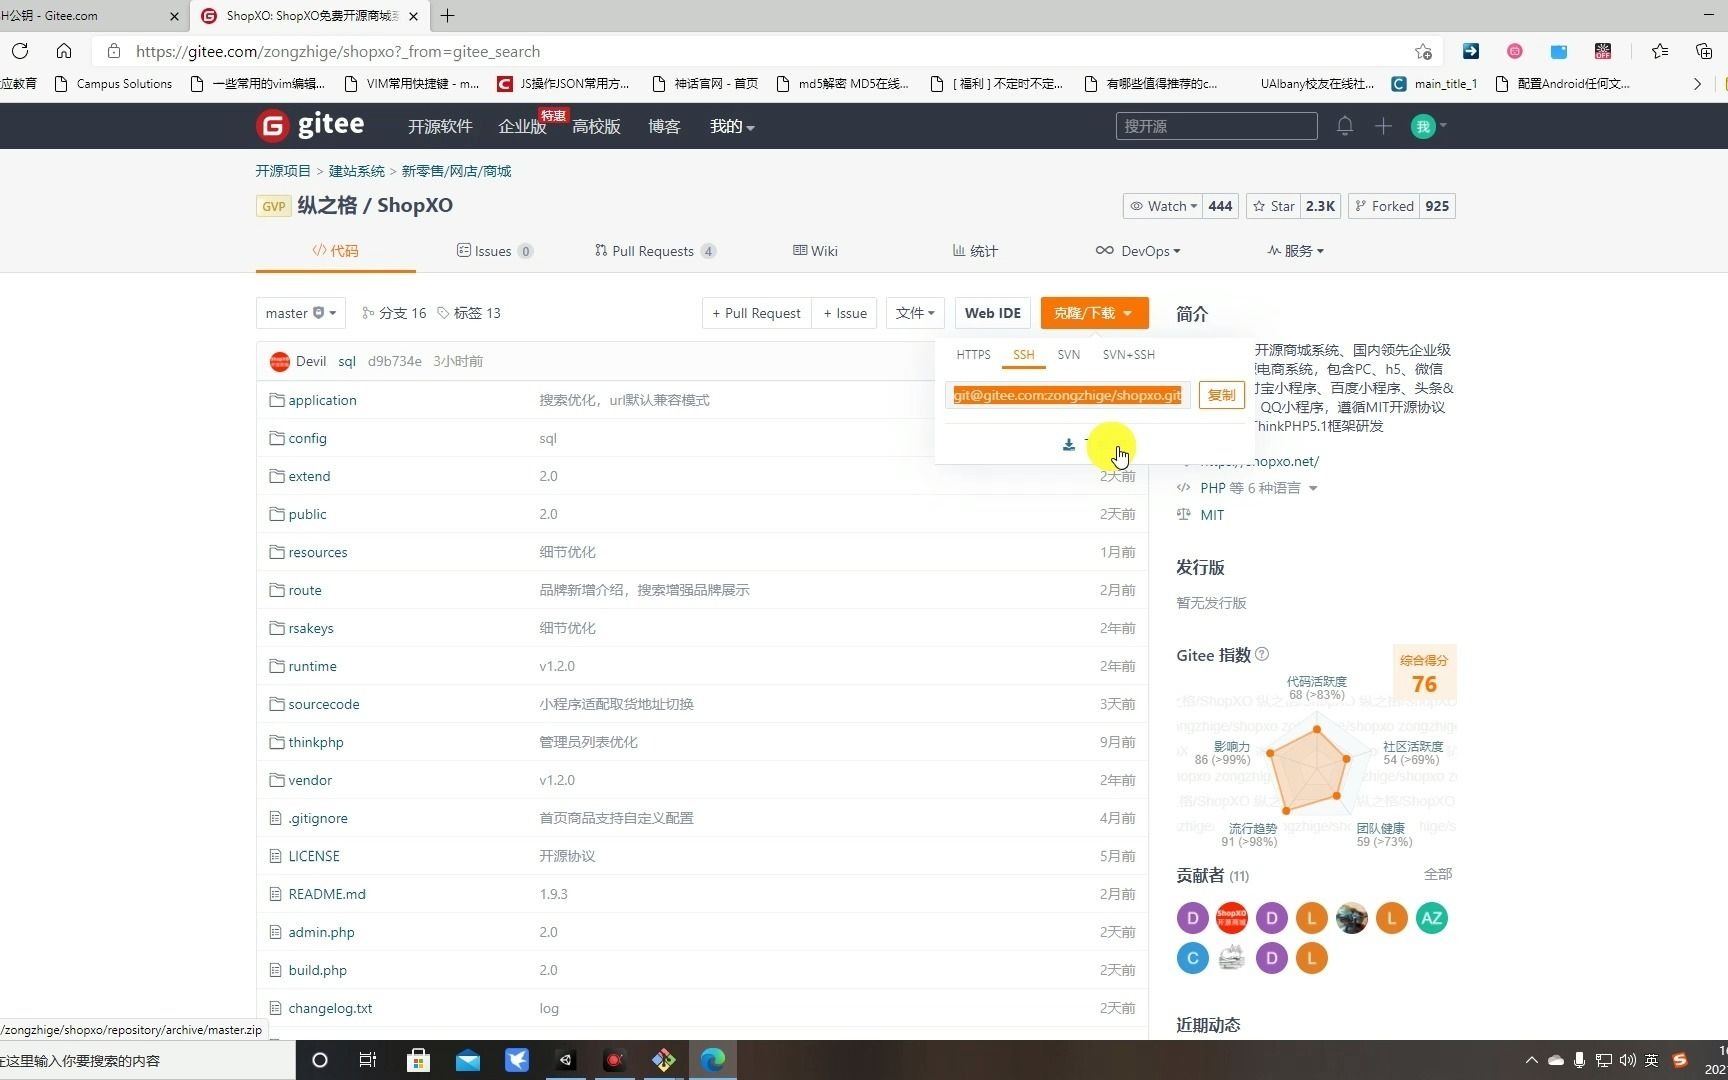Open the Issues tab
The width and height of the screenshot is (1728, 1080).
point(494,251)
